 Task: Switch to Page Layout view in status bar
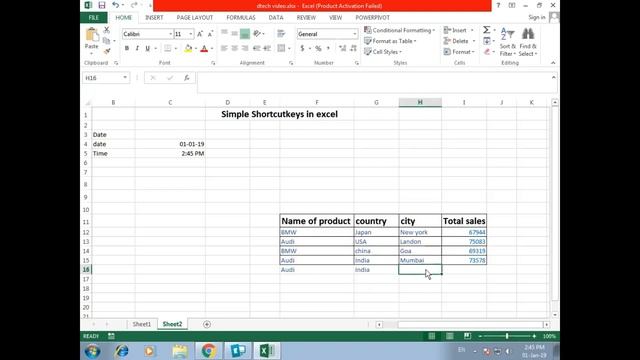tap(449, 336)
